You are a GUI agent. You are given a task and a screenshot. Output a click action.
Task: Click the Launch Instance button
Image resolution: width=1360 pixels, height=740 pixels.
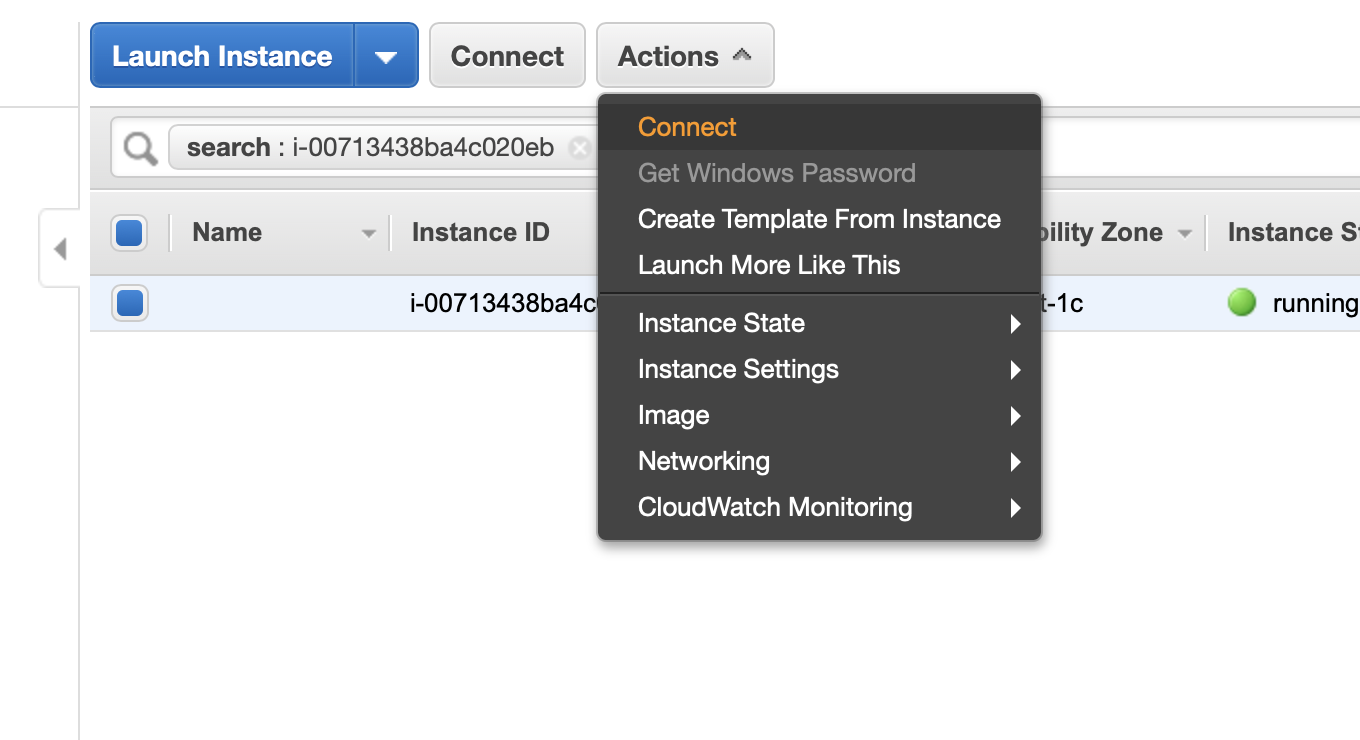pos(222,56)
